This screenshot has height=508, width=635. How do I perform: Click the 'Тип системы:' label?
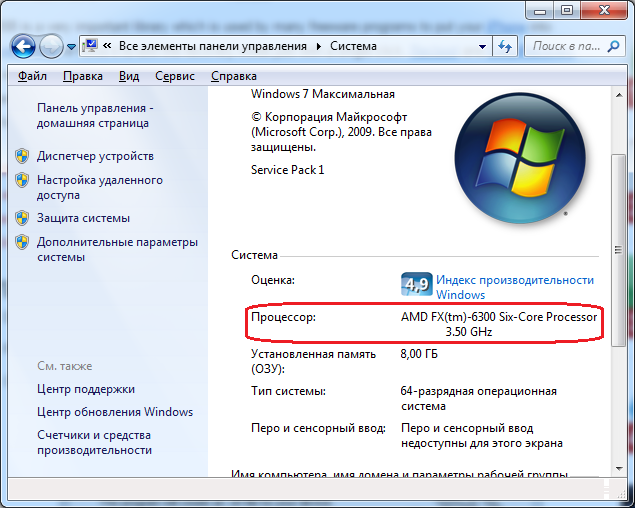[288, 391]
